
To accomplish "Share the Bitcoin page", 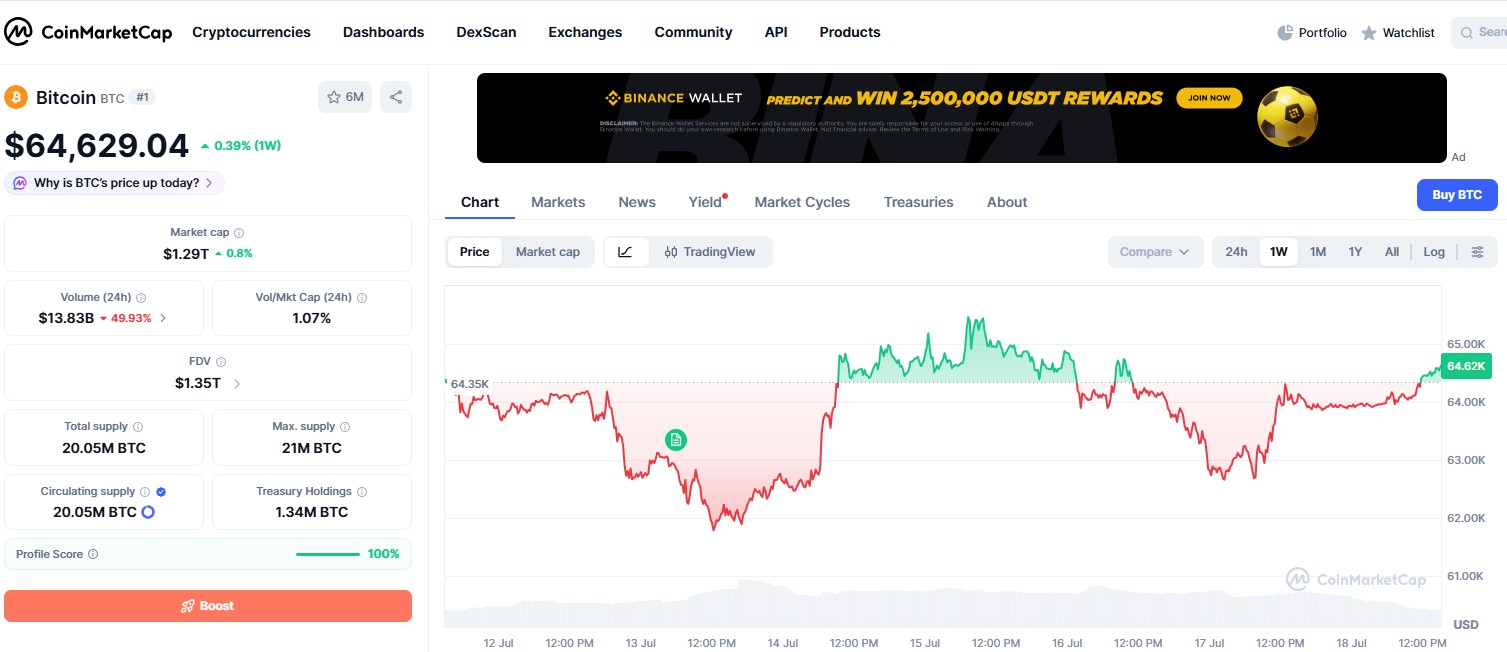I will (x=396, y=97).
